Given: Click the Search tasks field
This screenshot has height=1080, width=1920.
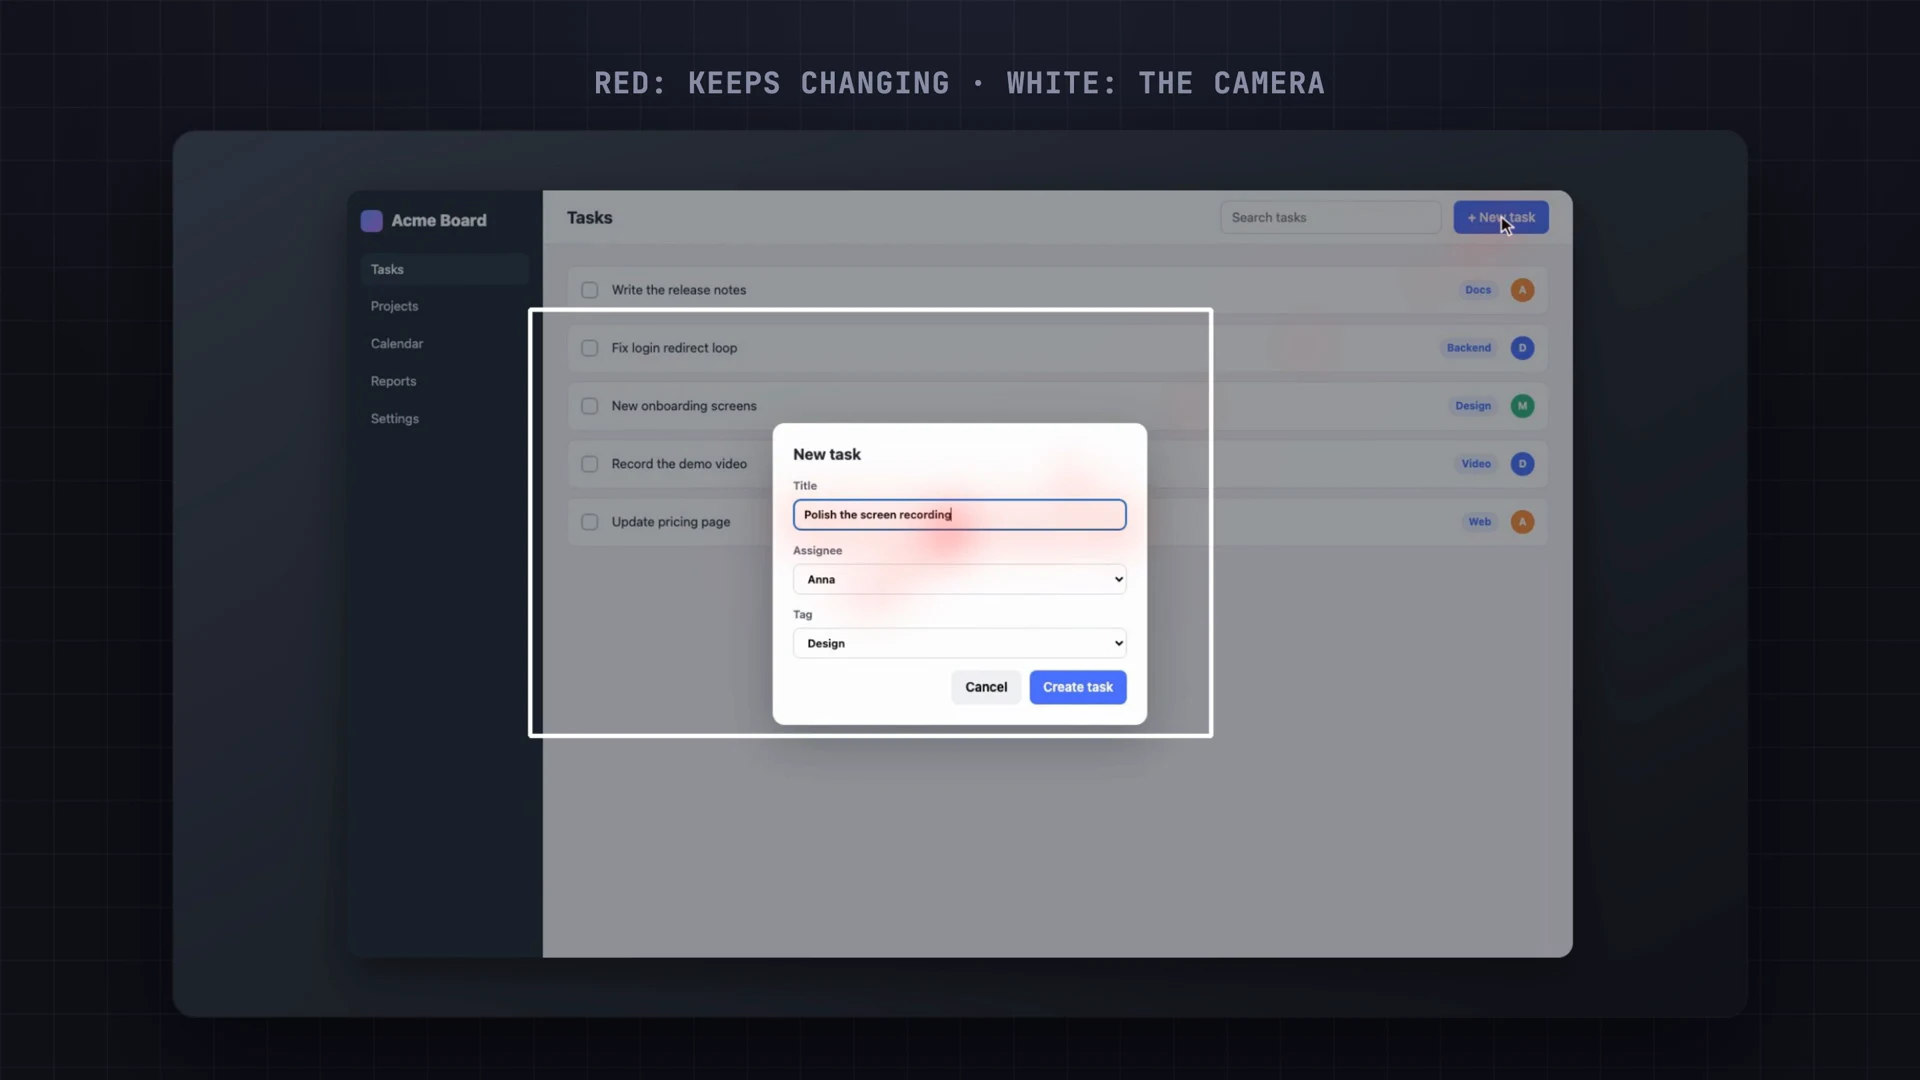Looking at the screenshot, I should 1330,217.
